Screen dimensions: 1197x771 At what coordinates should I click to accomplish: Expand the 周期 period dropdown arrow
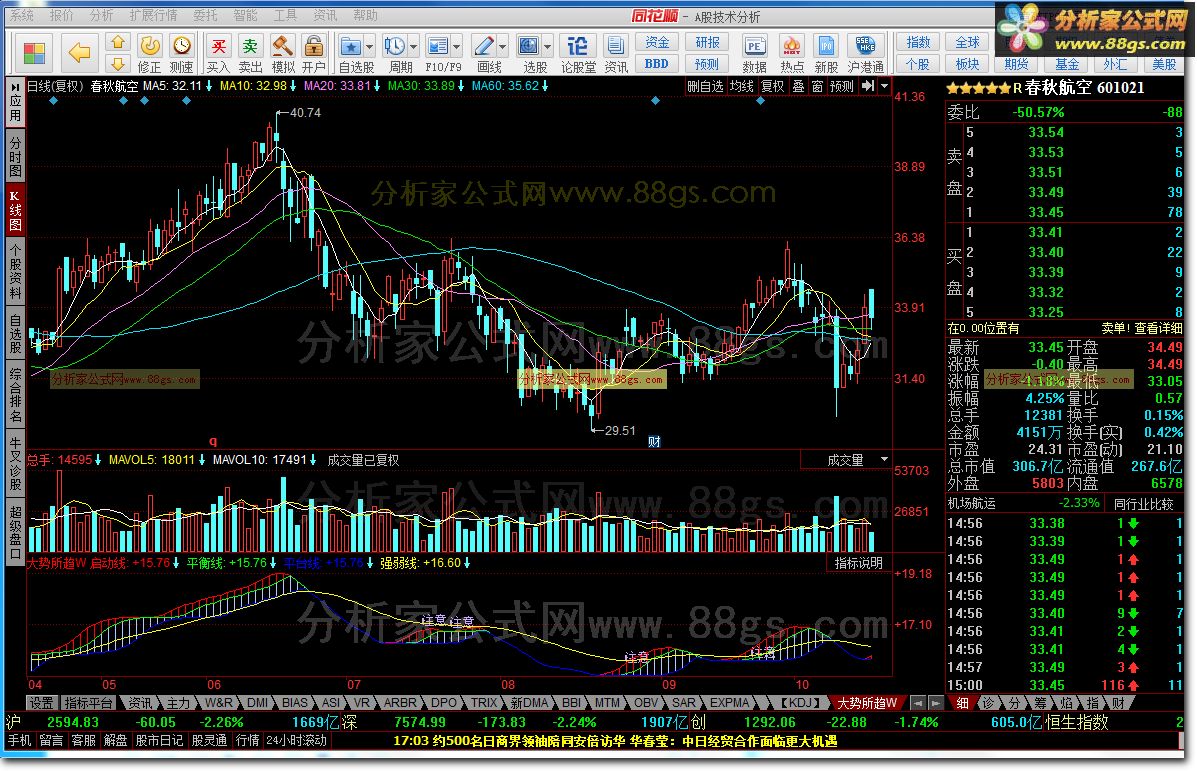tap(413, 47)
